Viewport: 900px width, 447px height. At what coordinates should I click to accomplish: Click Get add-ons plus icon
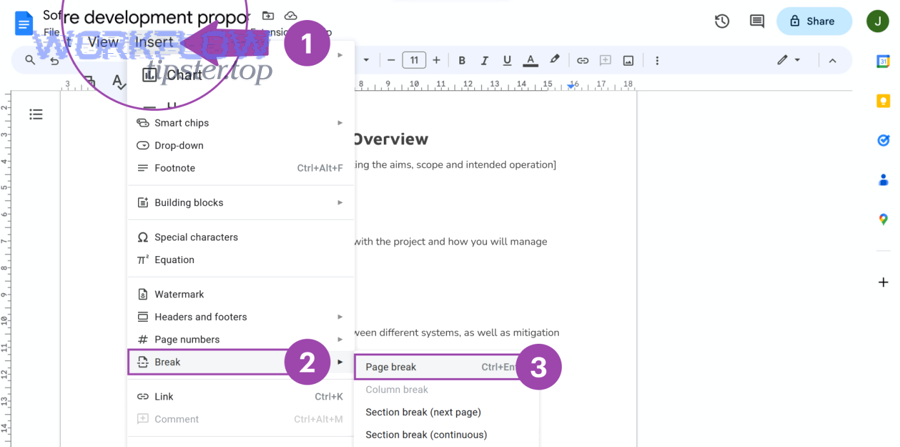click(883, 282)
